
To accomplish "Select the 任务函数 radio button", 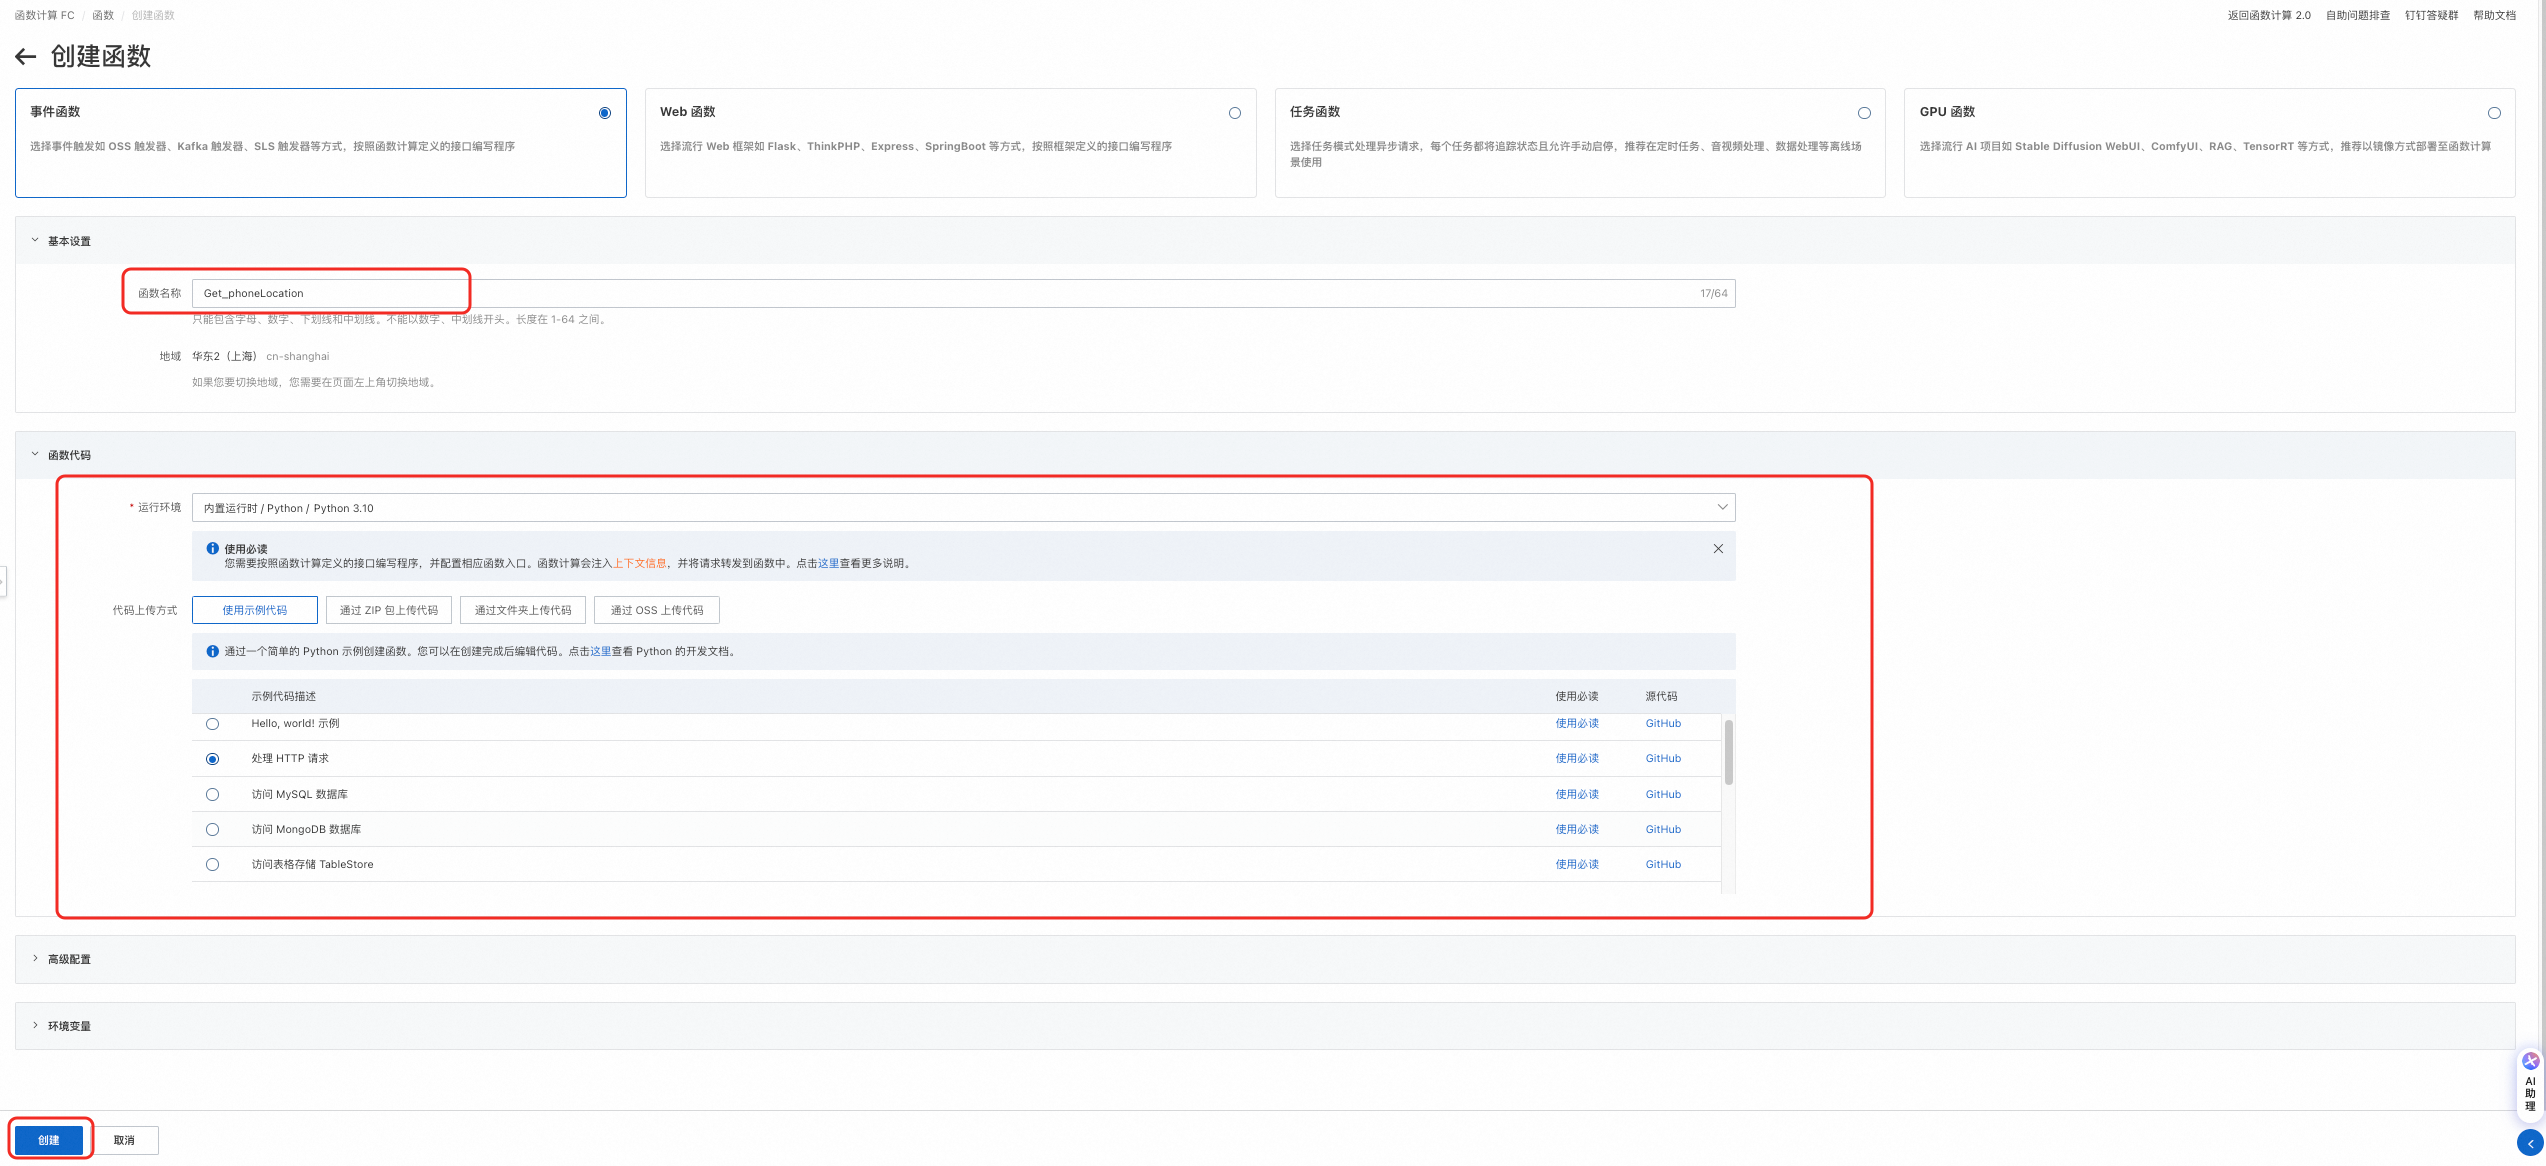I will click(x=1864, y=113).
